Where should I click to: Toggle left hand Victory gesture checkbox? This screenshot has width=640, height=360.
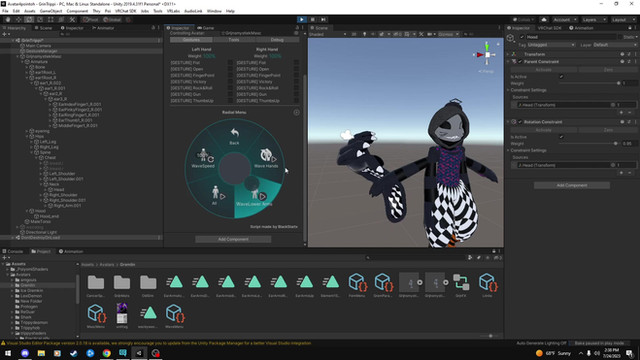point(230,82)
